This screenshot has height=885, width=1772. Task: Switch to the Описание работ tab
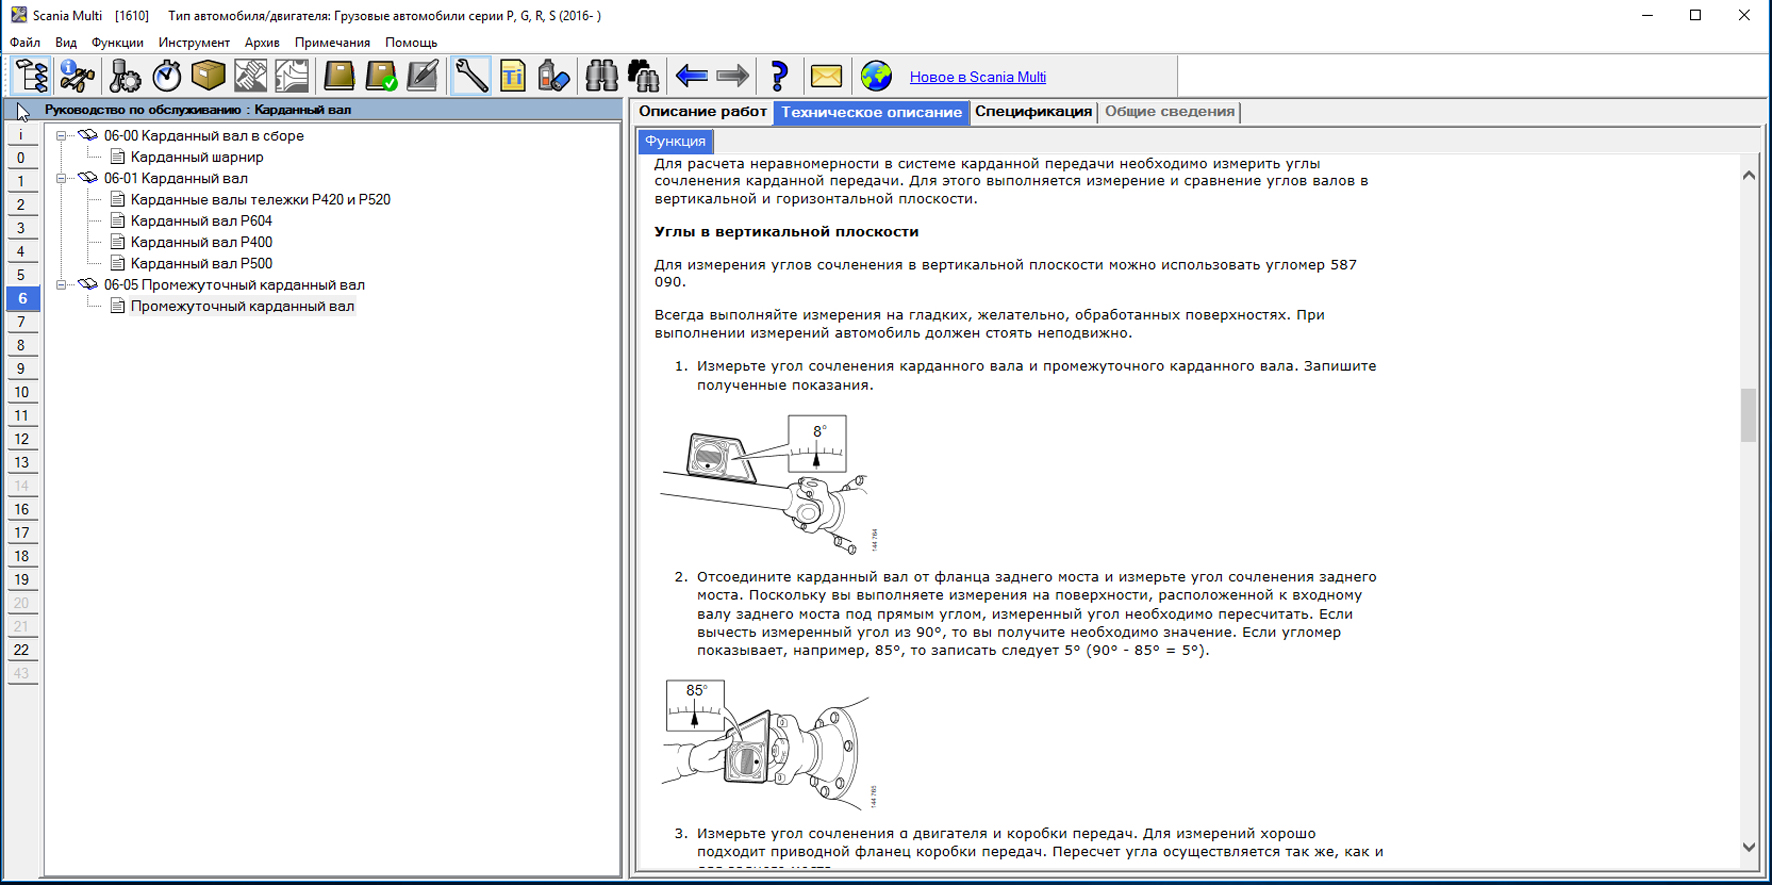click(702, 112)
